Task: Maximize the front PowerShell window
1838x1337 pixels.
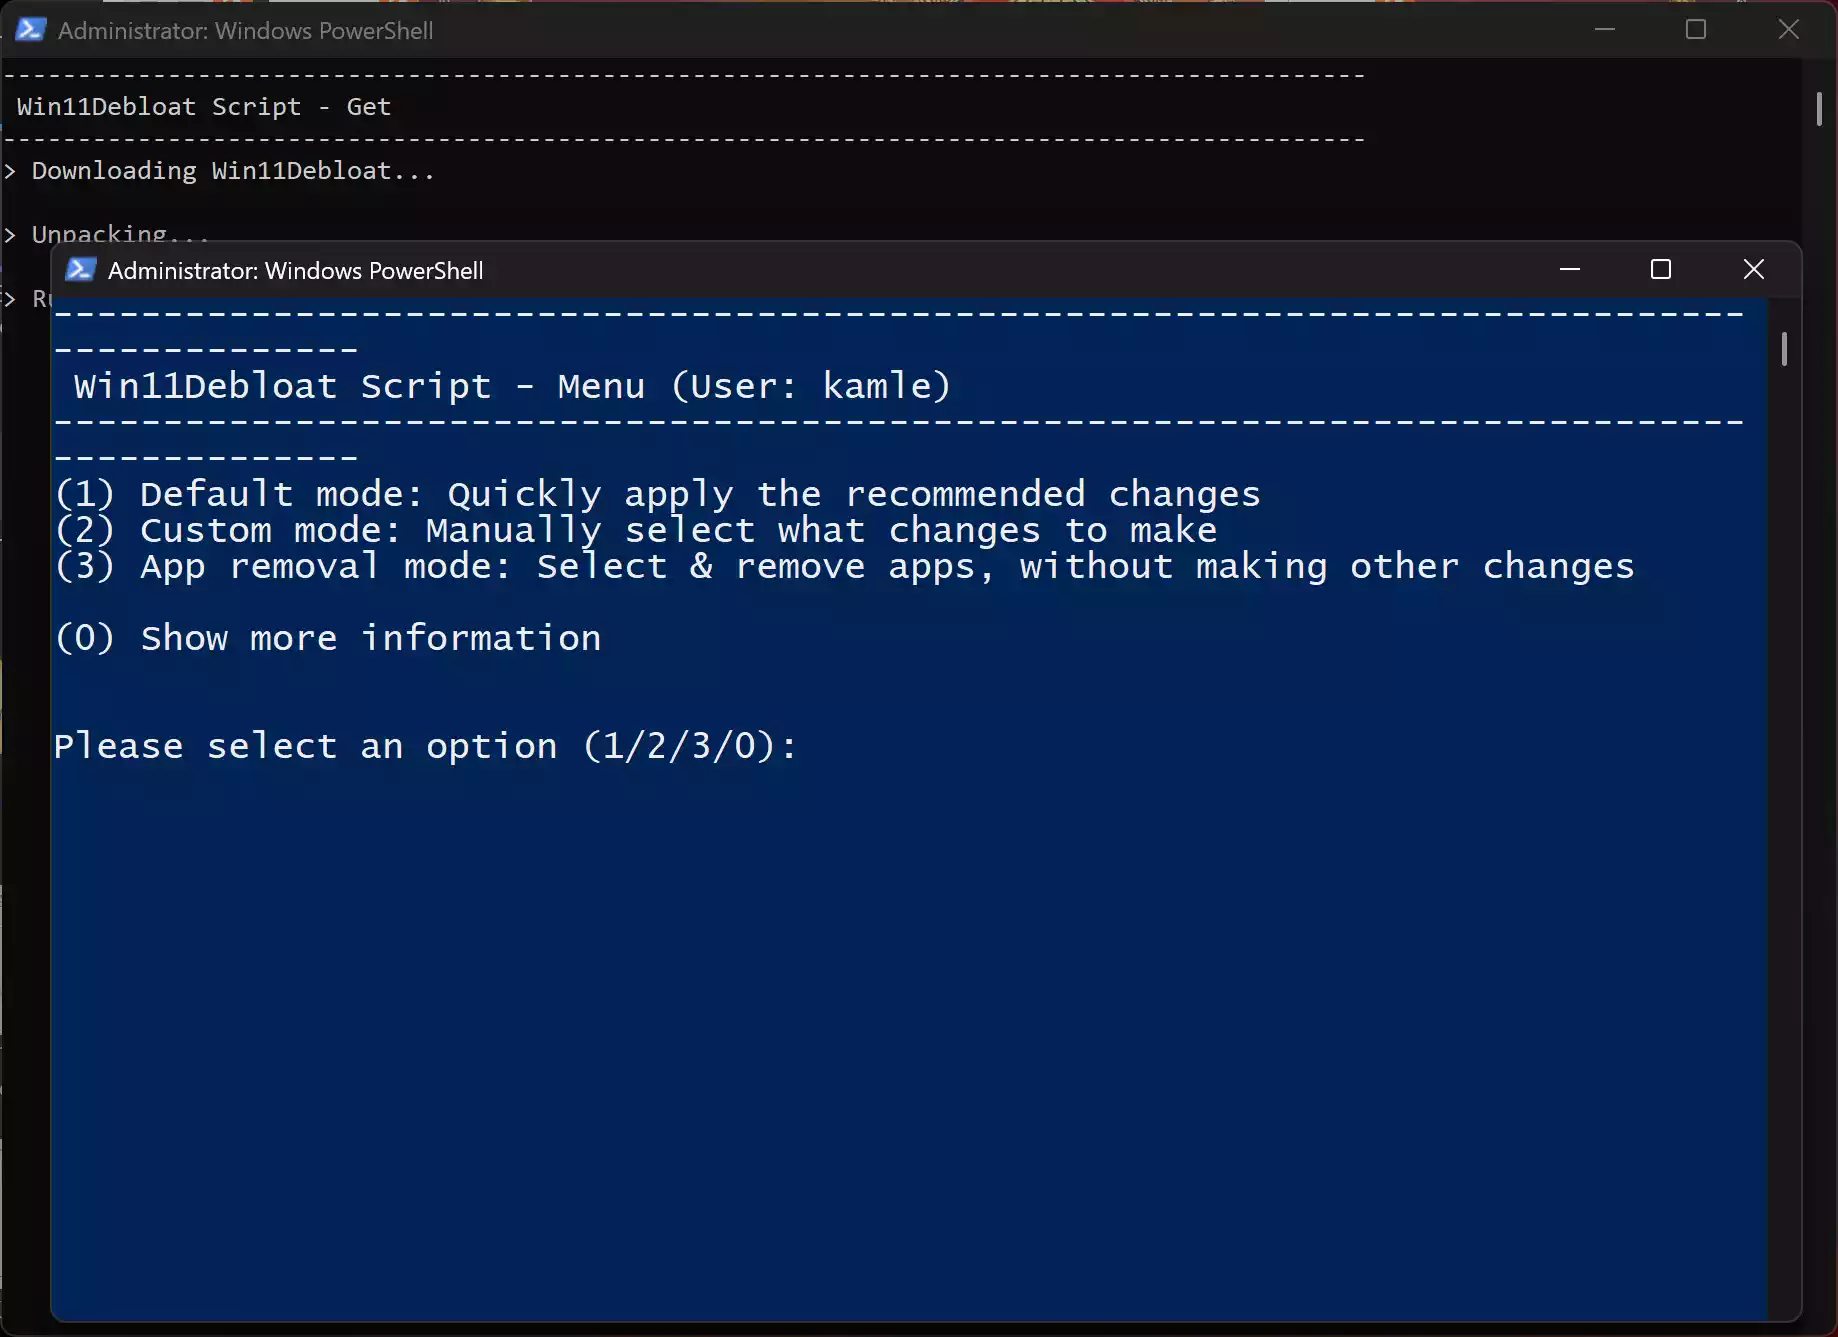Action: coord(1661,269)
